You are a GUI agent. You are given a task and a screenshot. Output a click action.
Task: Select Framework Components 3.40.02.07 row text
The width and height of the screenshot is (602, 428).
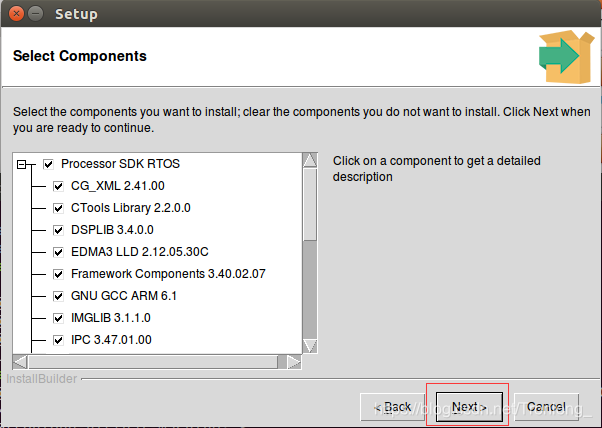[x=168, y=274]
